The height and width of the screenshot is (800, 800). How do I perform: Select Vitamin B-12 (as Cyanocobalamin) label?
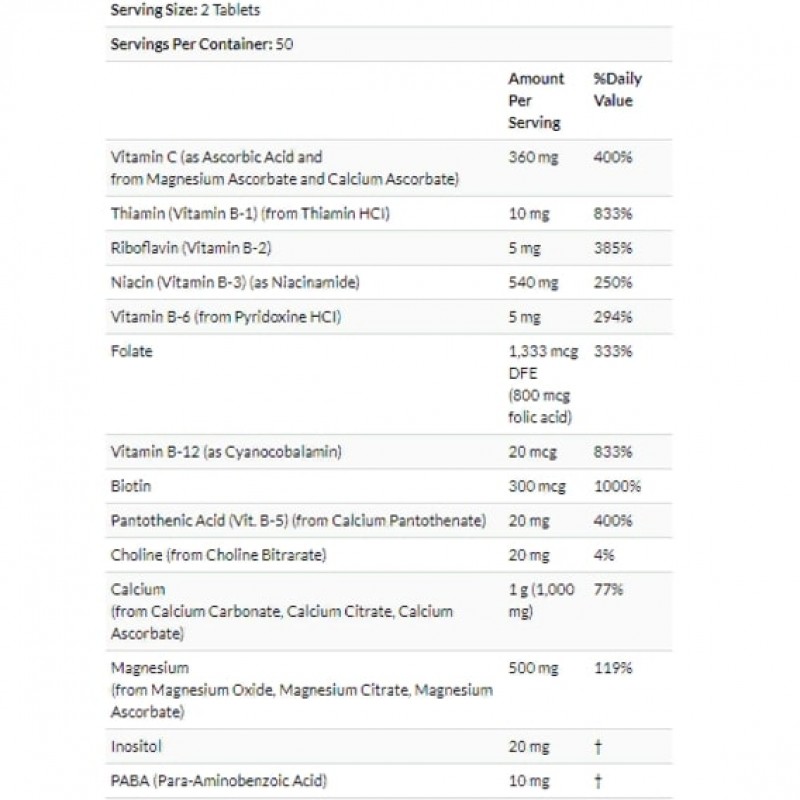[x=227, y=452]
